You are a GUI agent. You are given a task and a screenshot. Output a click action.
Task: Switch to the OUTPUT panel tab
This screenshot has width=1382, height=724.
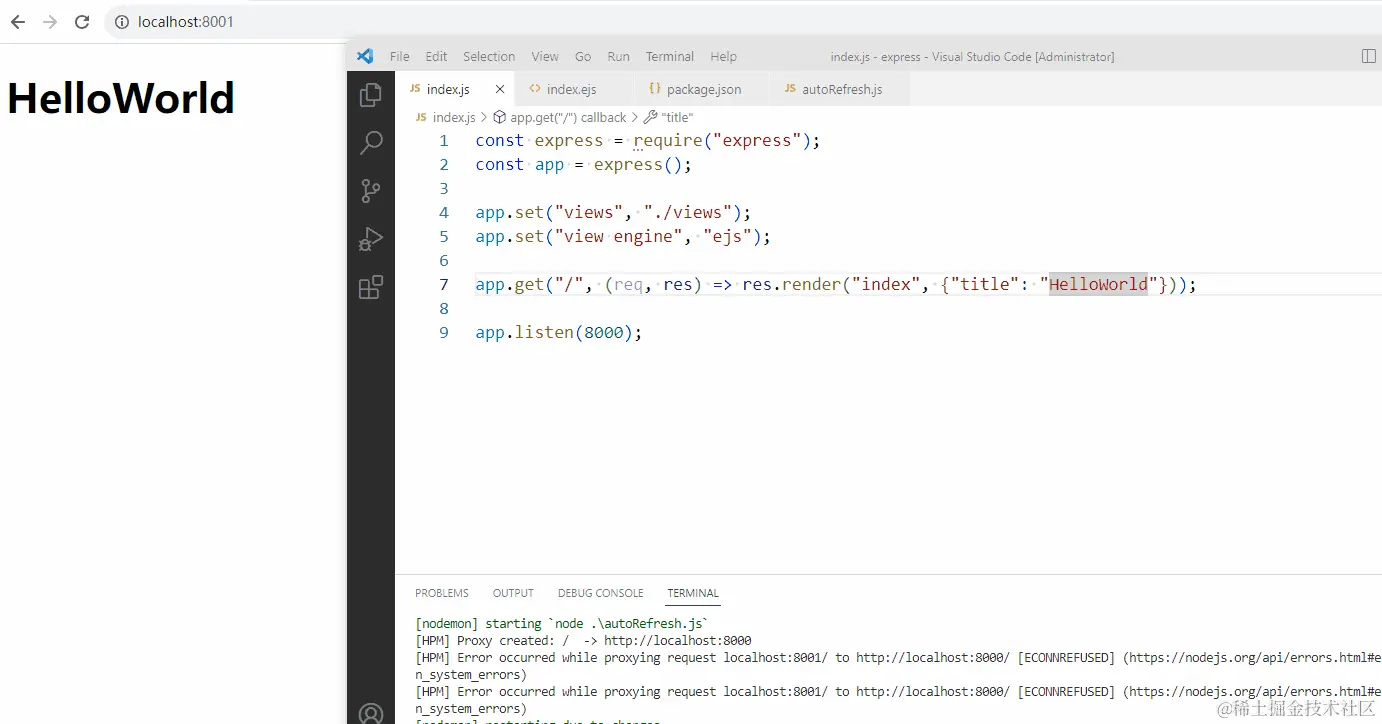pos(513,593)
